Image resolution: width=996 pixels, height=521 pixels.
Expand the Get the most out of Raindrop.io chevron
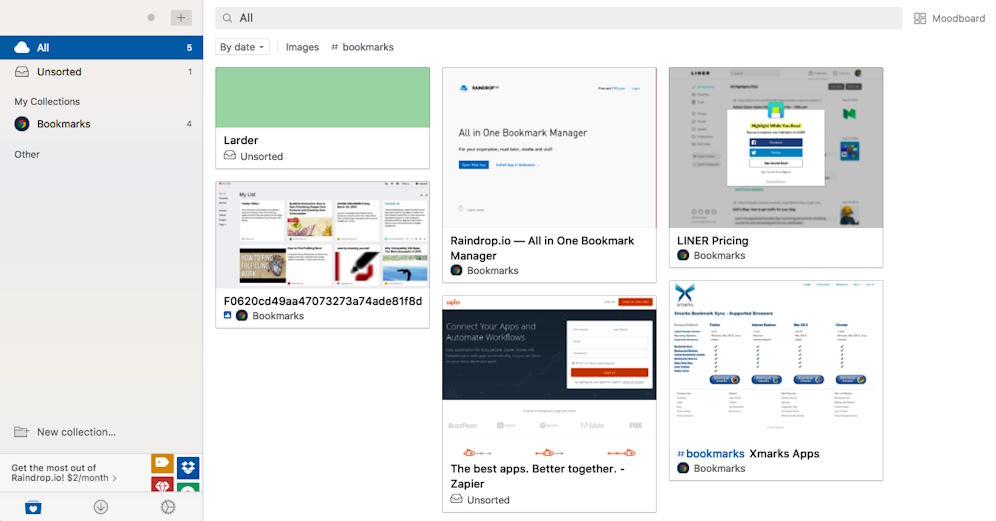coord(114,478)
